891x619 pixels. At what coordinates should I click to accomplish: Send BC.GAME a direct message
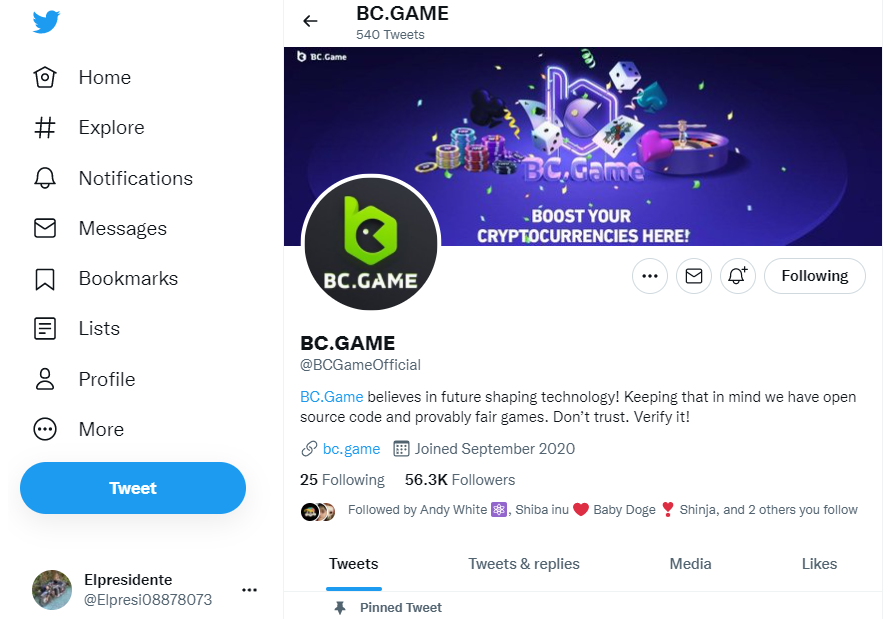[694, 276]
